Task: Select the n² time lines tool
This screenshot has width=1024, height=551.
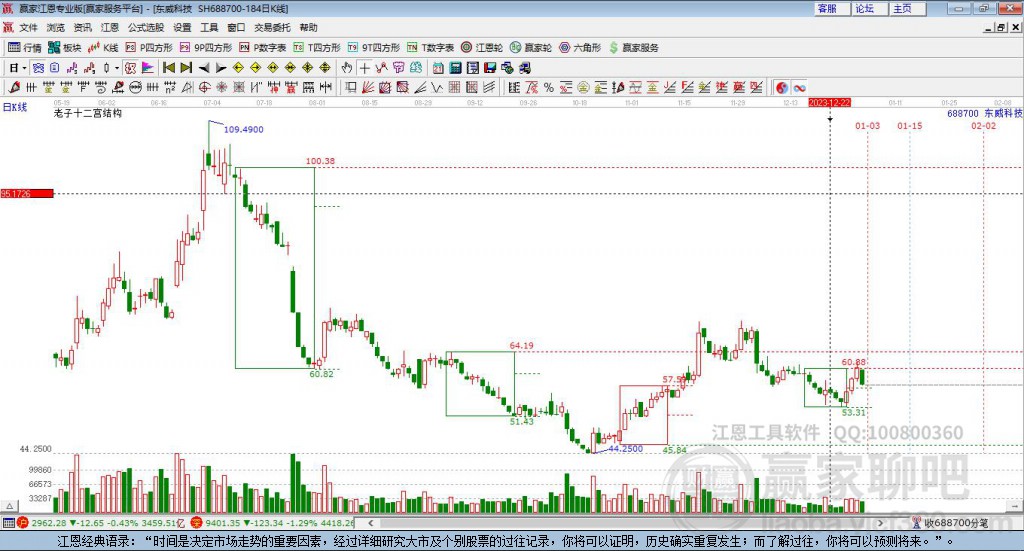Action: pos(170,87)
